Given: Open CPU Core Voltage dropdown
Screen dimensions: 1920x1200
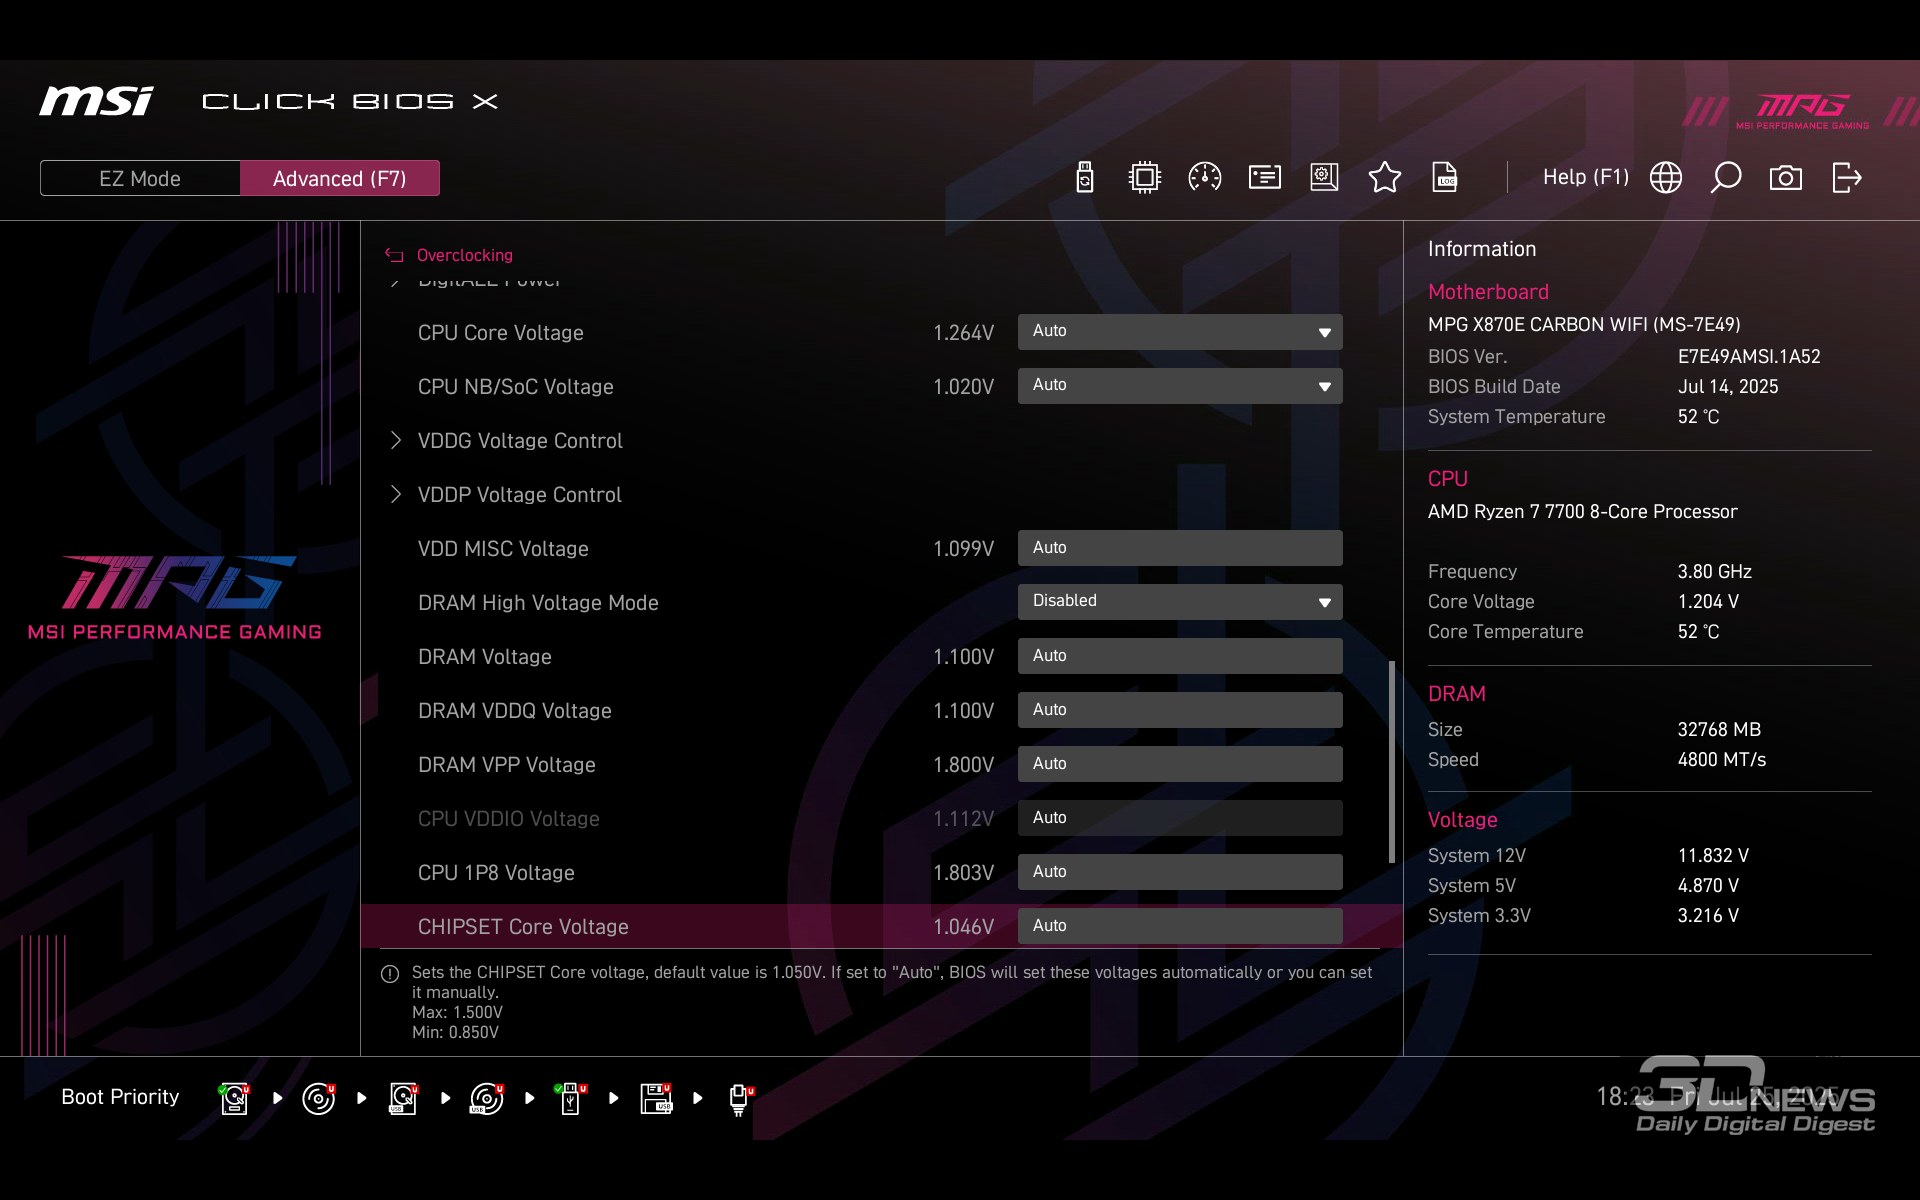Looking at the screenshot, I should point(1180,332).
